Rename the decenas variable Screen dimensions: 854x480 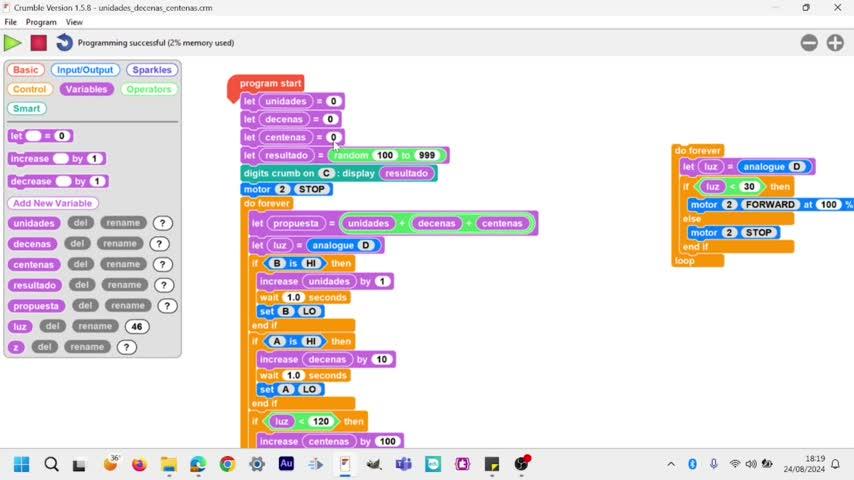[120, 244]
